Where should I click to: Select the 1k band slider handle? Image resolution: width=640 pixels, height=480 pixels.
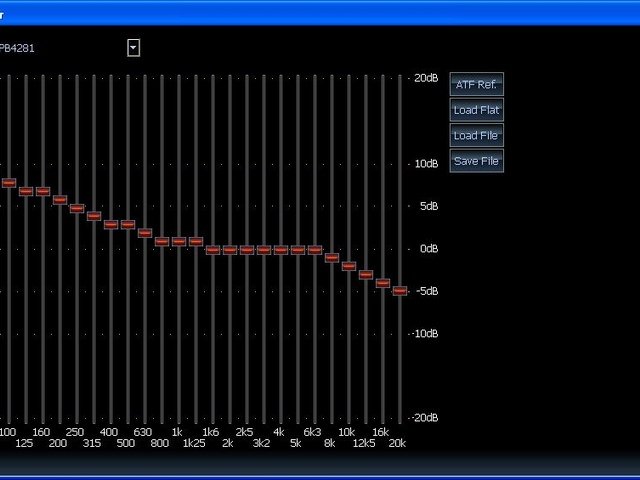(x=179, y=241)
